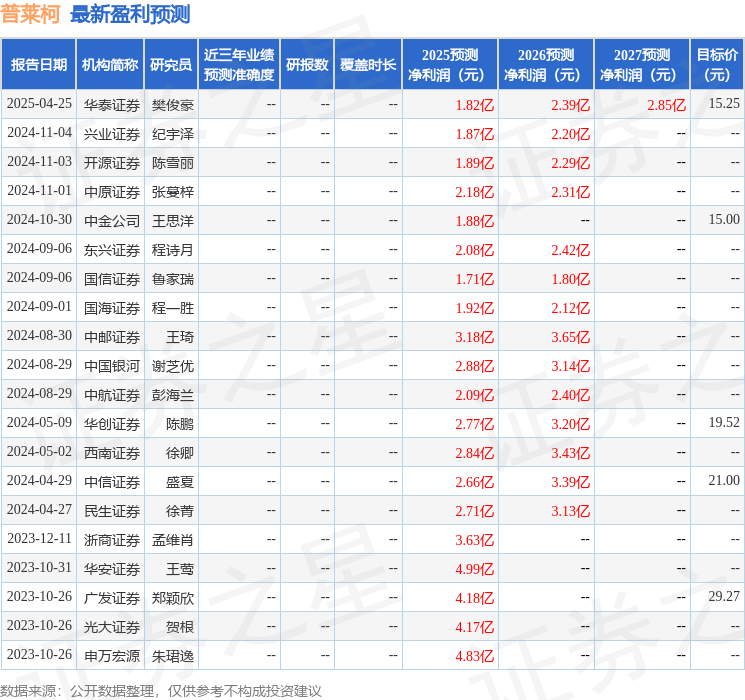The width and height of the screenshot is (745, 700).
Task: Select the 浙商证券 institution cell
Action: point(112,540)
